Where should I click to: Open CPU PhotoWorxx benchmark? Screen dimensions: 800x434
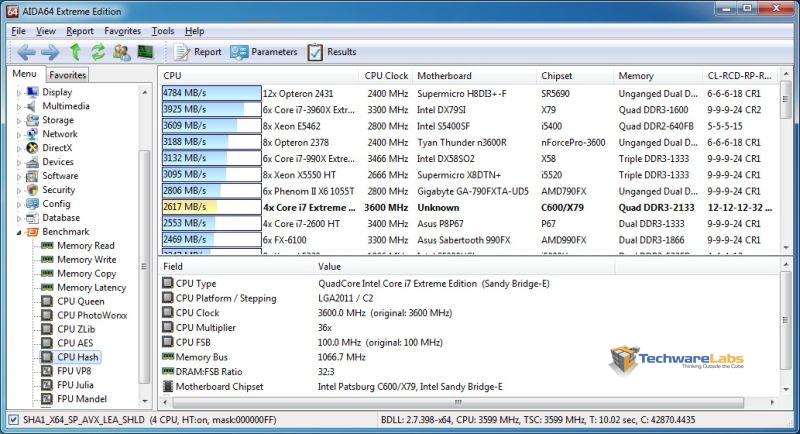92,315
